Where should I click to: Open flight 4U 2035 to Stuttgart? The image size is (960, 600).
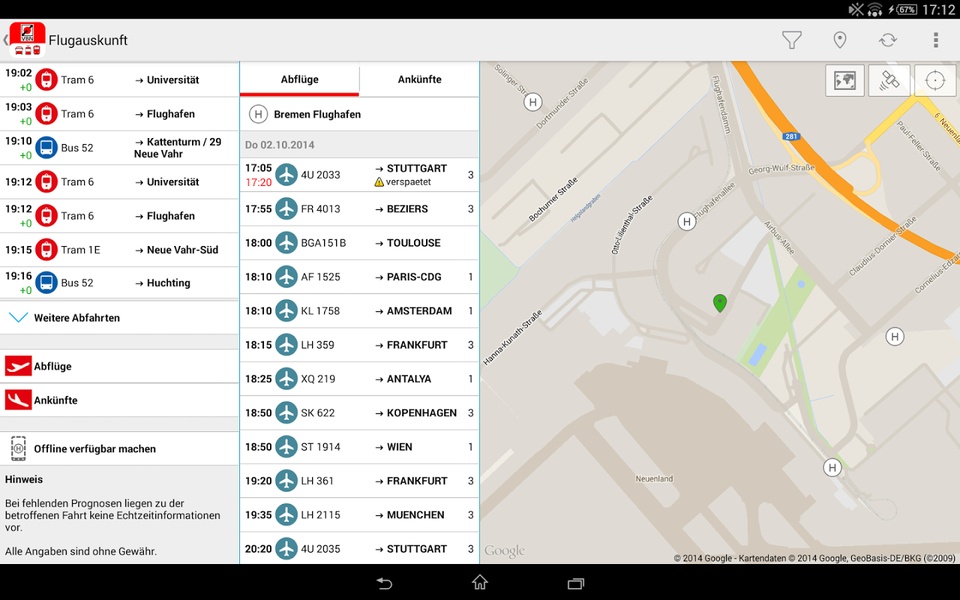(359, 549)
